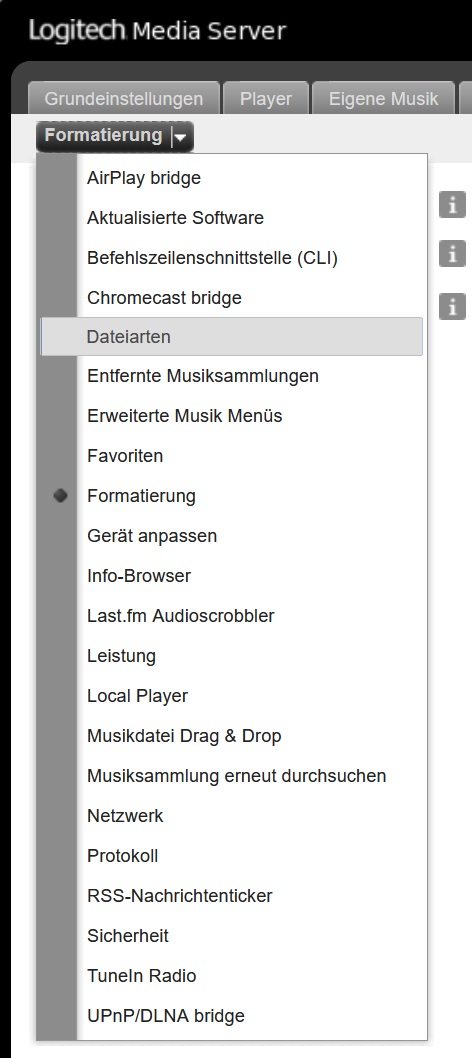Expand the Formatierung dropdown arrow
Screen dimensions: 472x1058
click(x=181, y=137)
